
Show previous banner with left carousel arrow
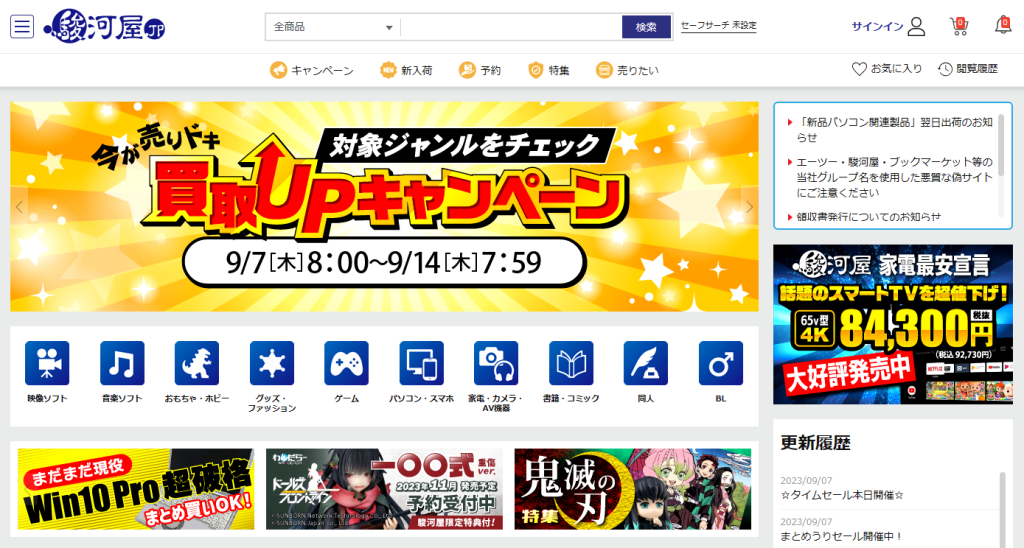pyautogui.click(x=19, y=208)
